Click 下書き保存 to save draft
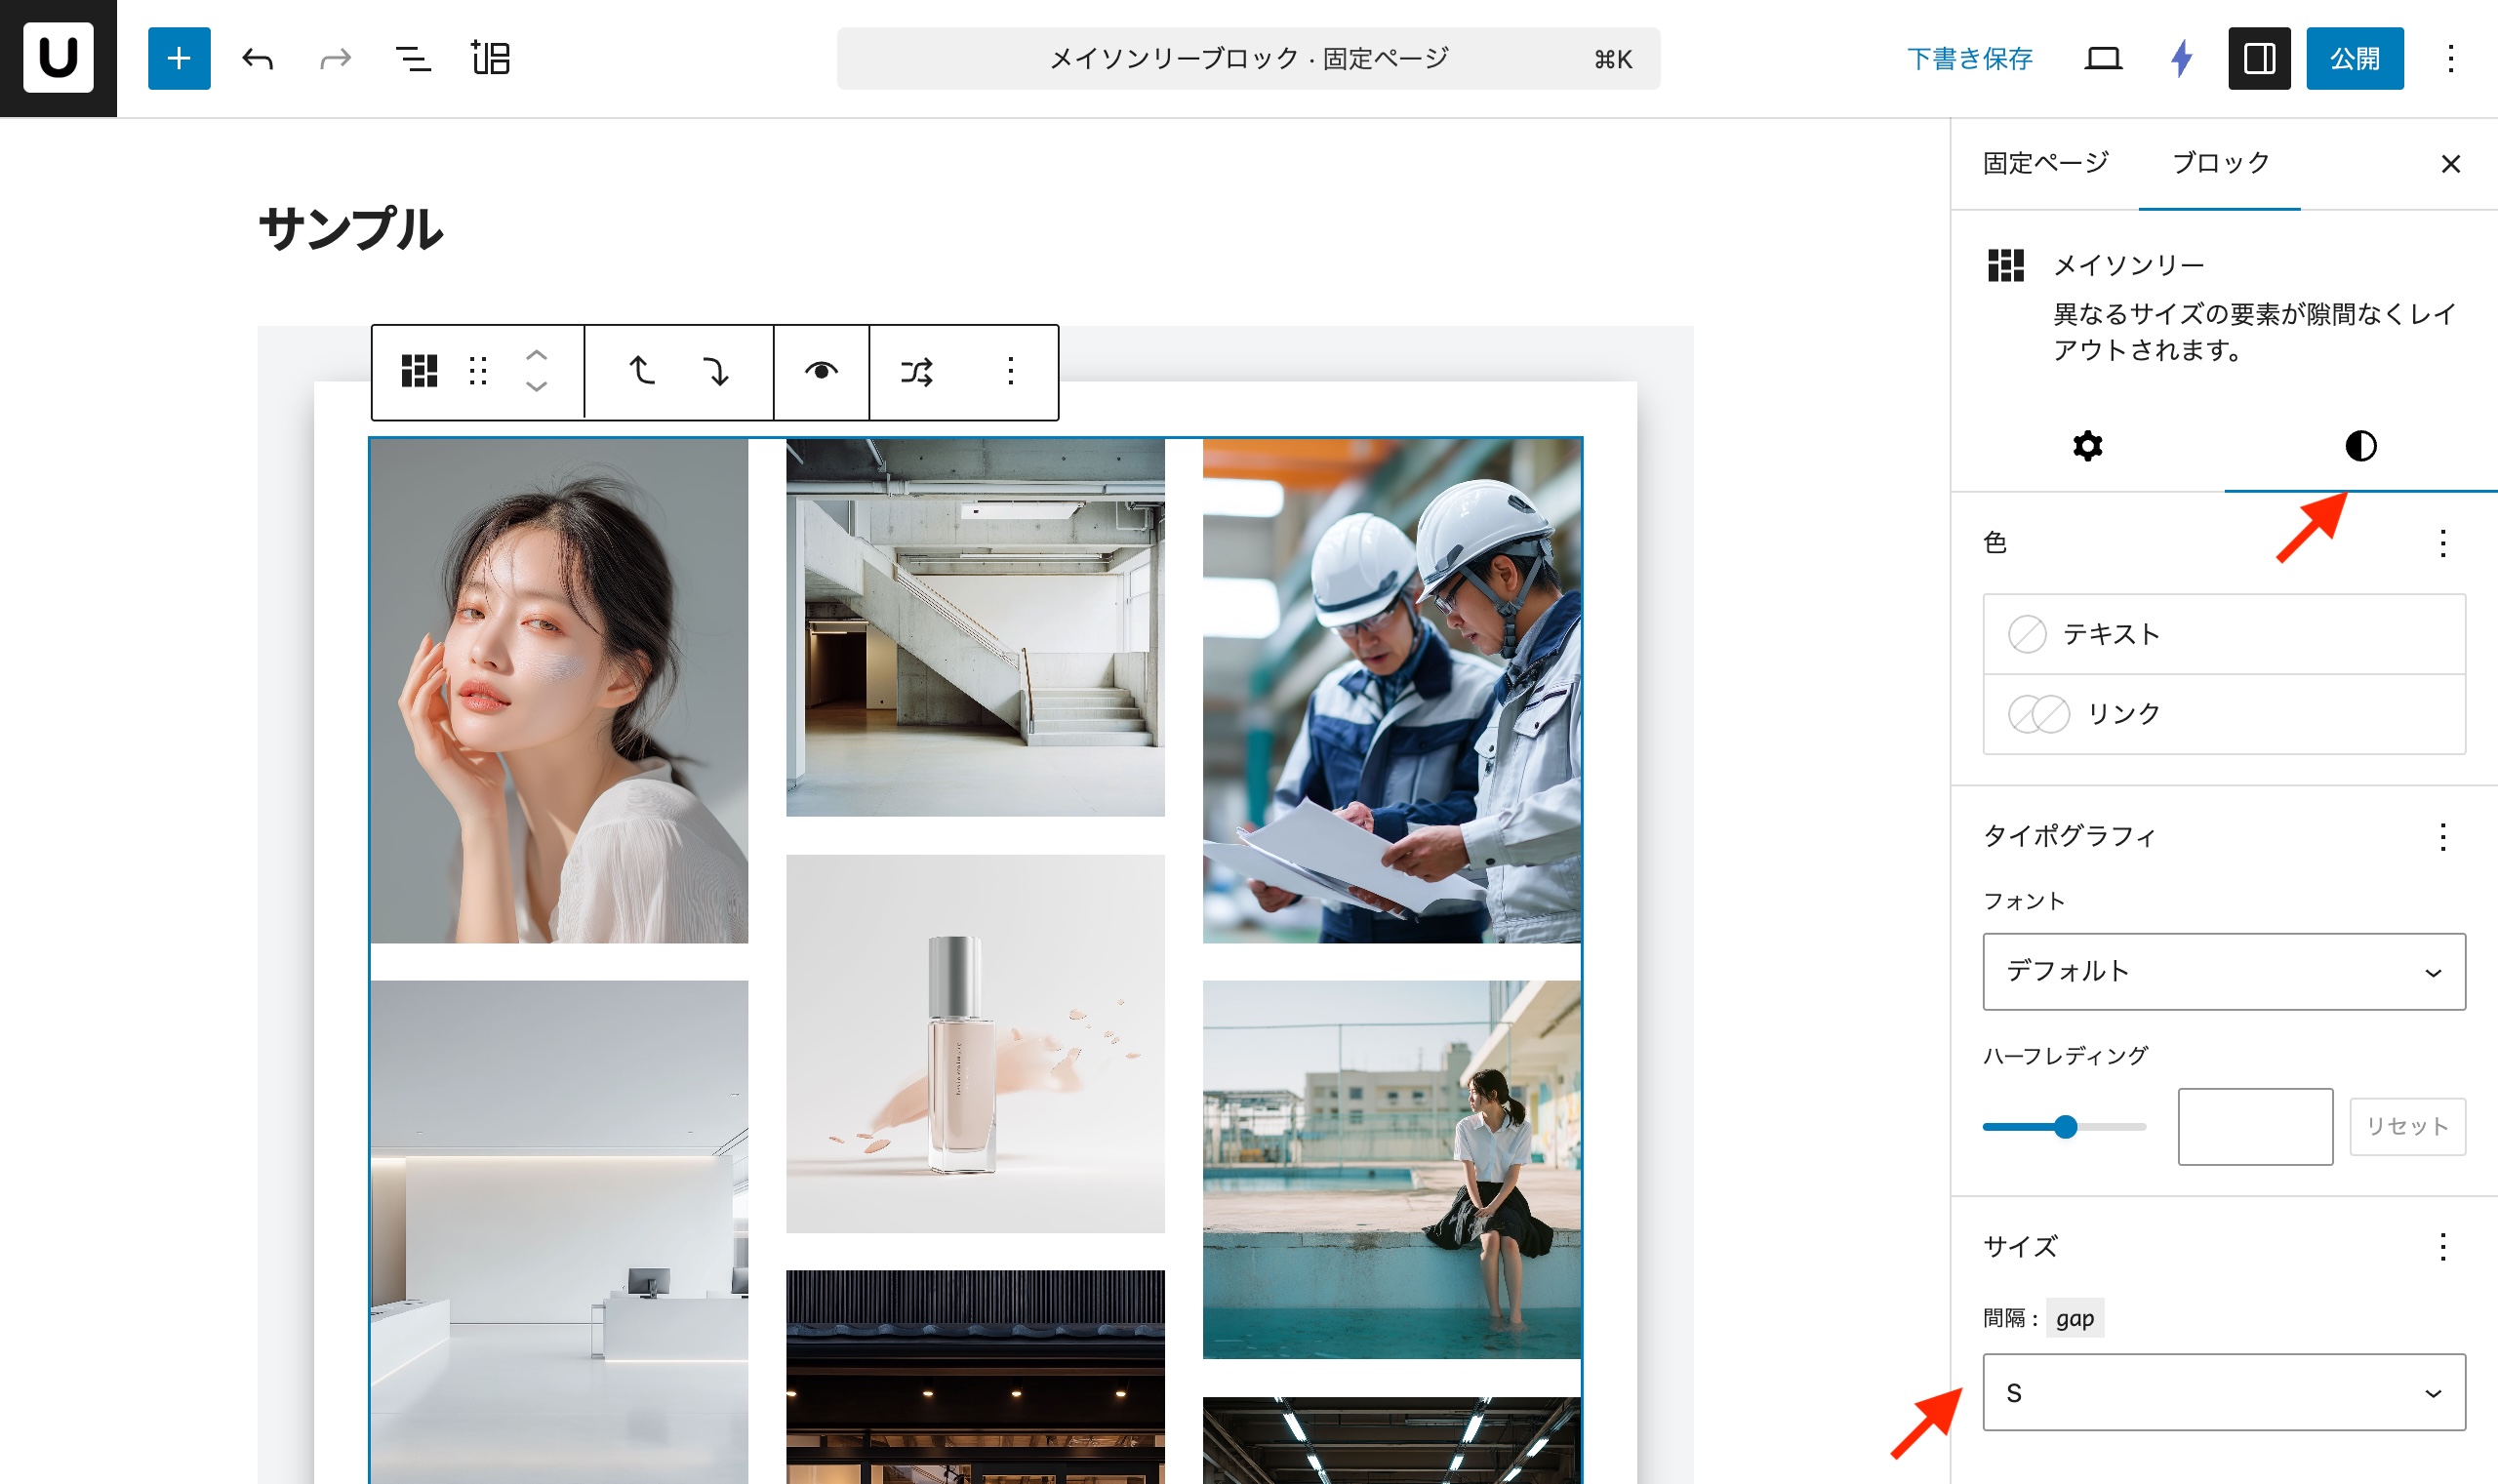The width and height of the screenshot is (2498, 1484). [x=1969, y=59]
